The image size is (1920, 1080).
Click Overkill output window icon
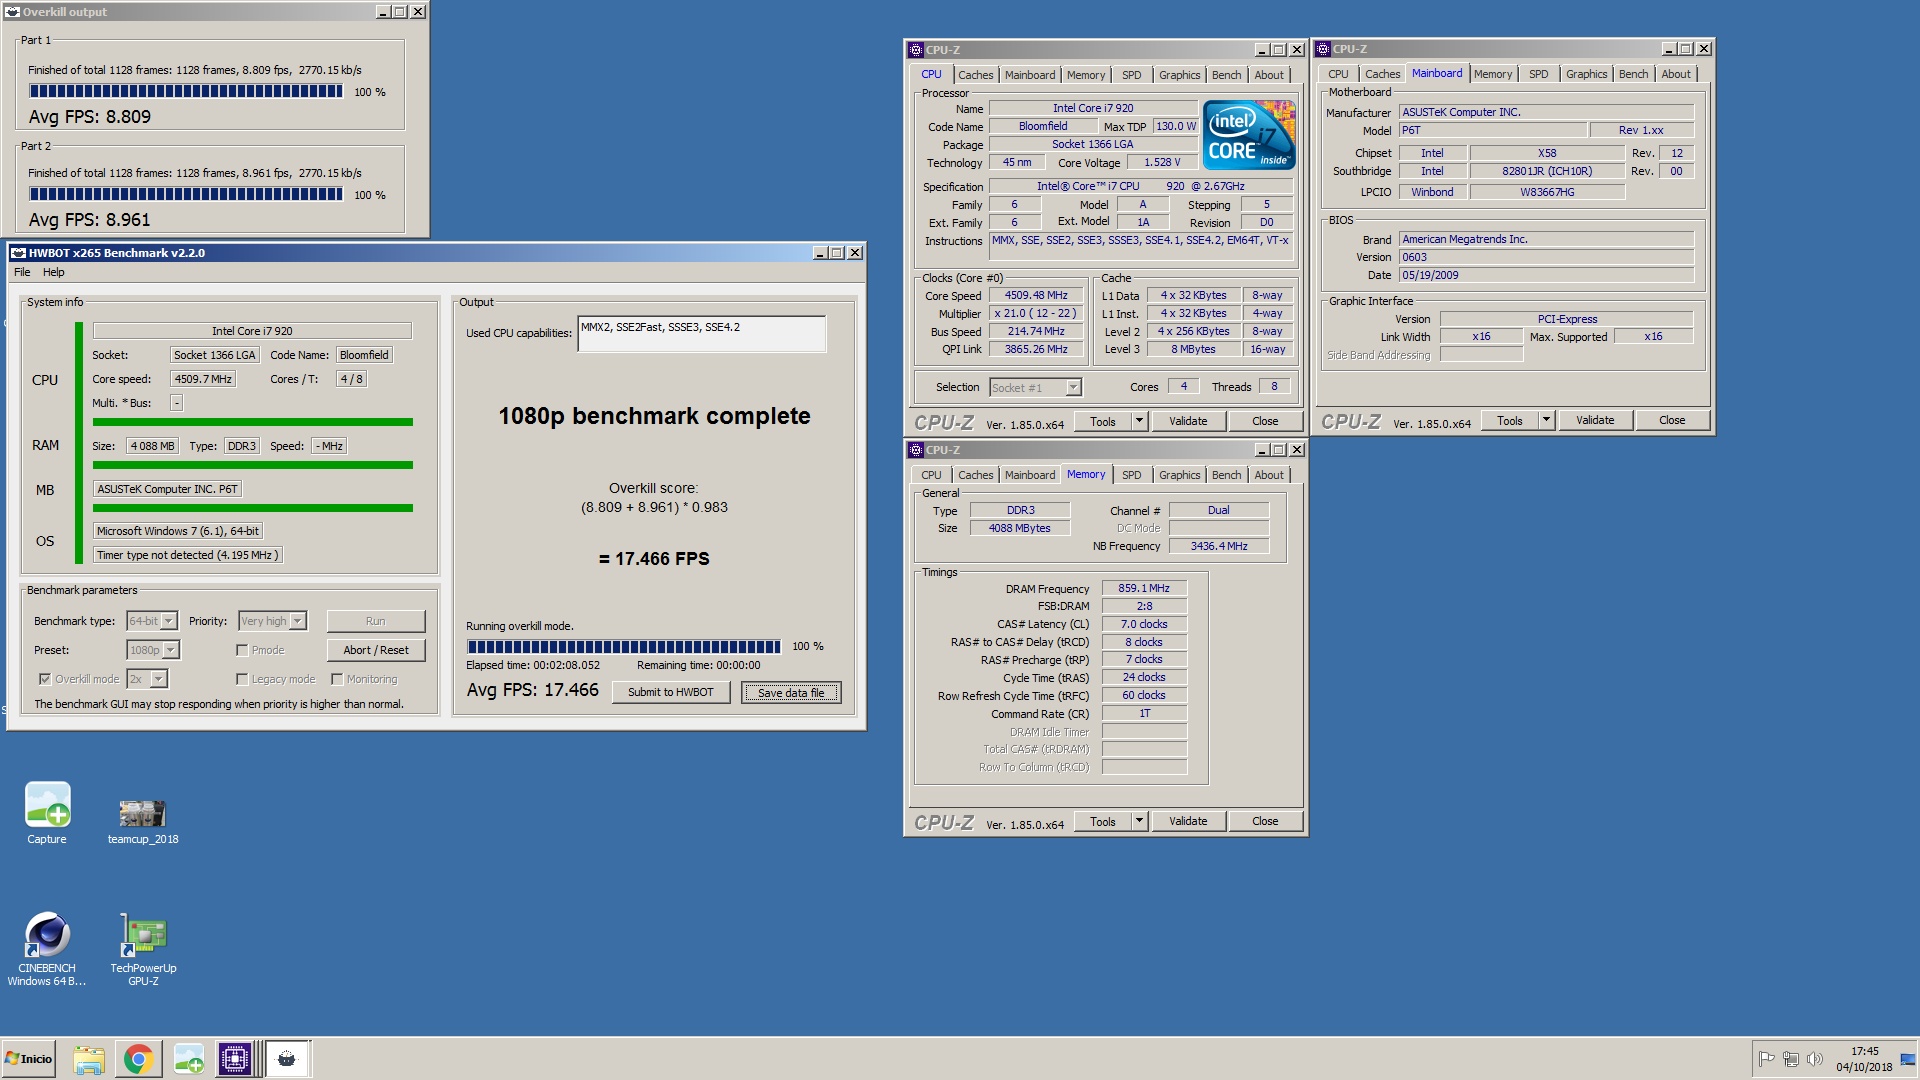pyautogui.click(x=13, y=12)
